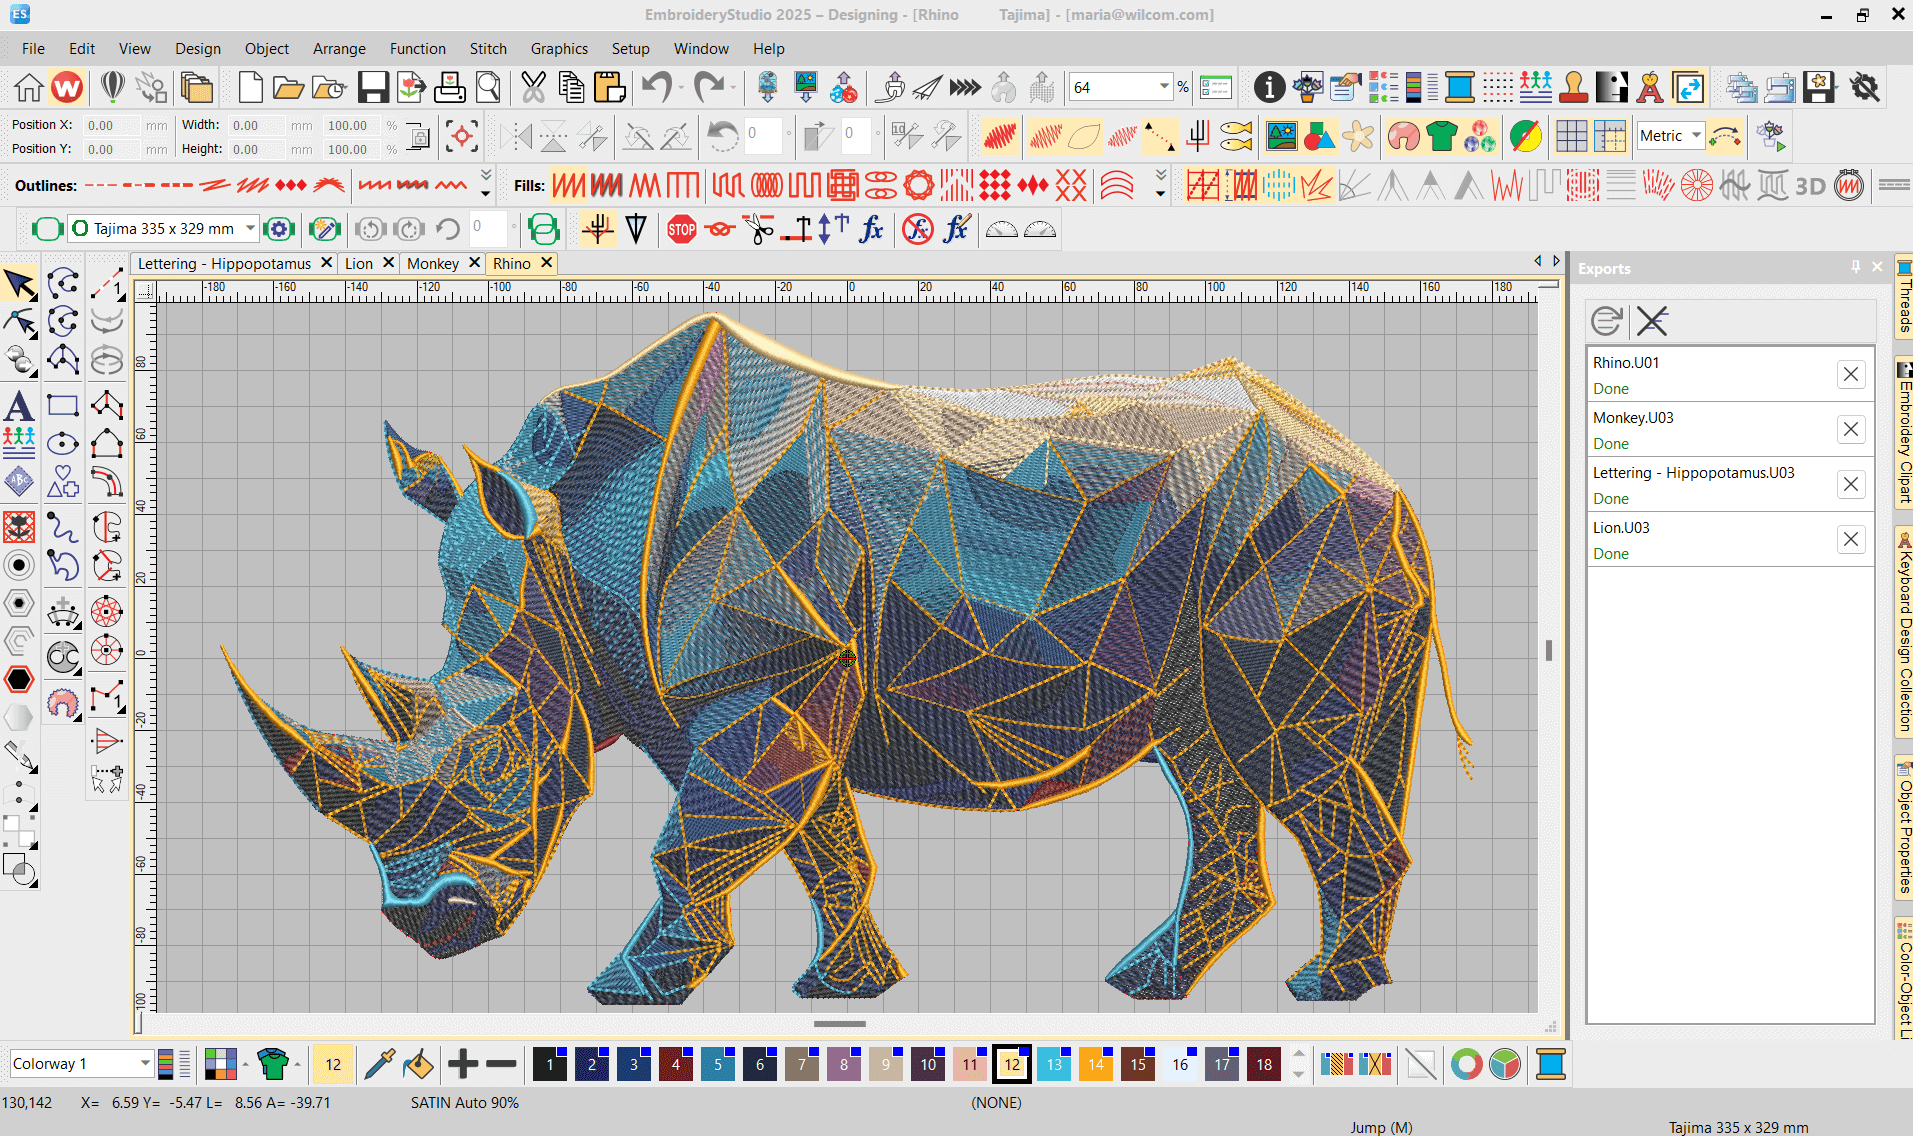Screen dimensions: 1913x1136
Task: Click the scissors Cut icon
Action: [x=533, y=88]
